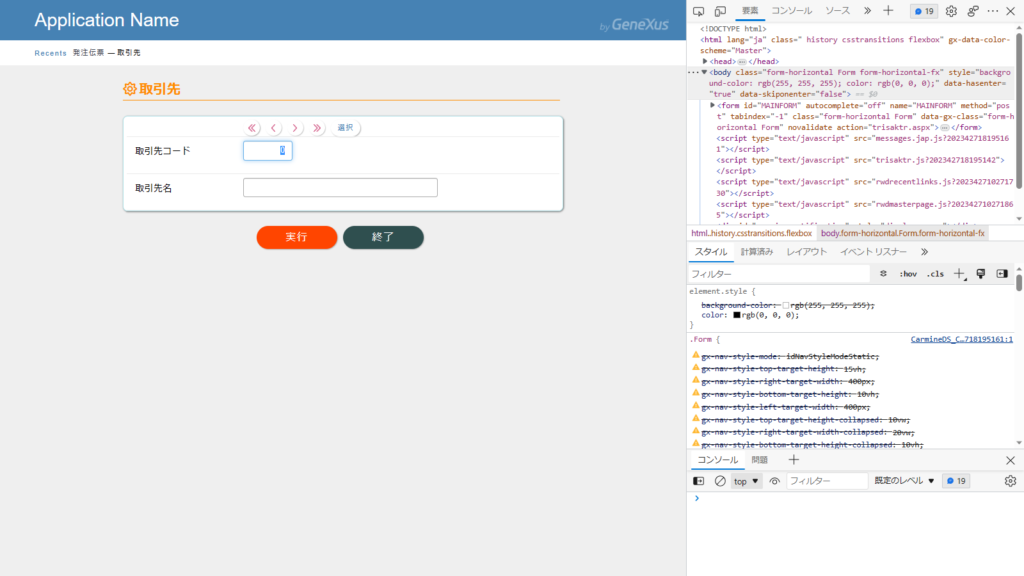
Task: Add a tool to the drawer
Action: (x=793, y=460)
